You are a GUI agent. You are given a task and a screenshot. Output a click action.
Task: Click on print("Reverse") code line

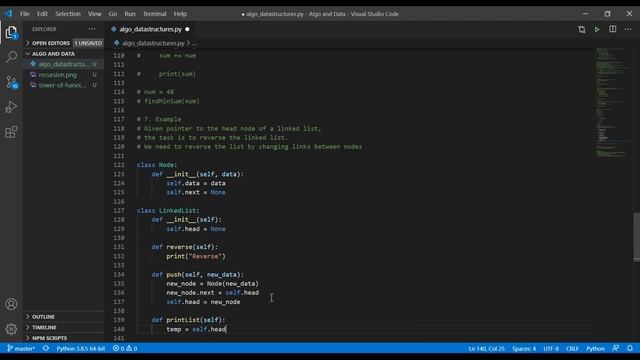point(196,256)
